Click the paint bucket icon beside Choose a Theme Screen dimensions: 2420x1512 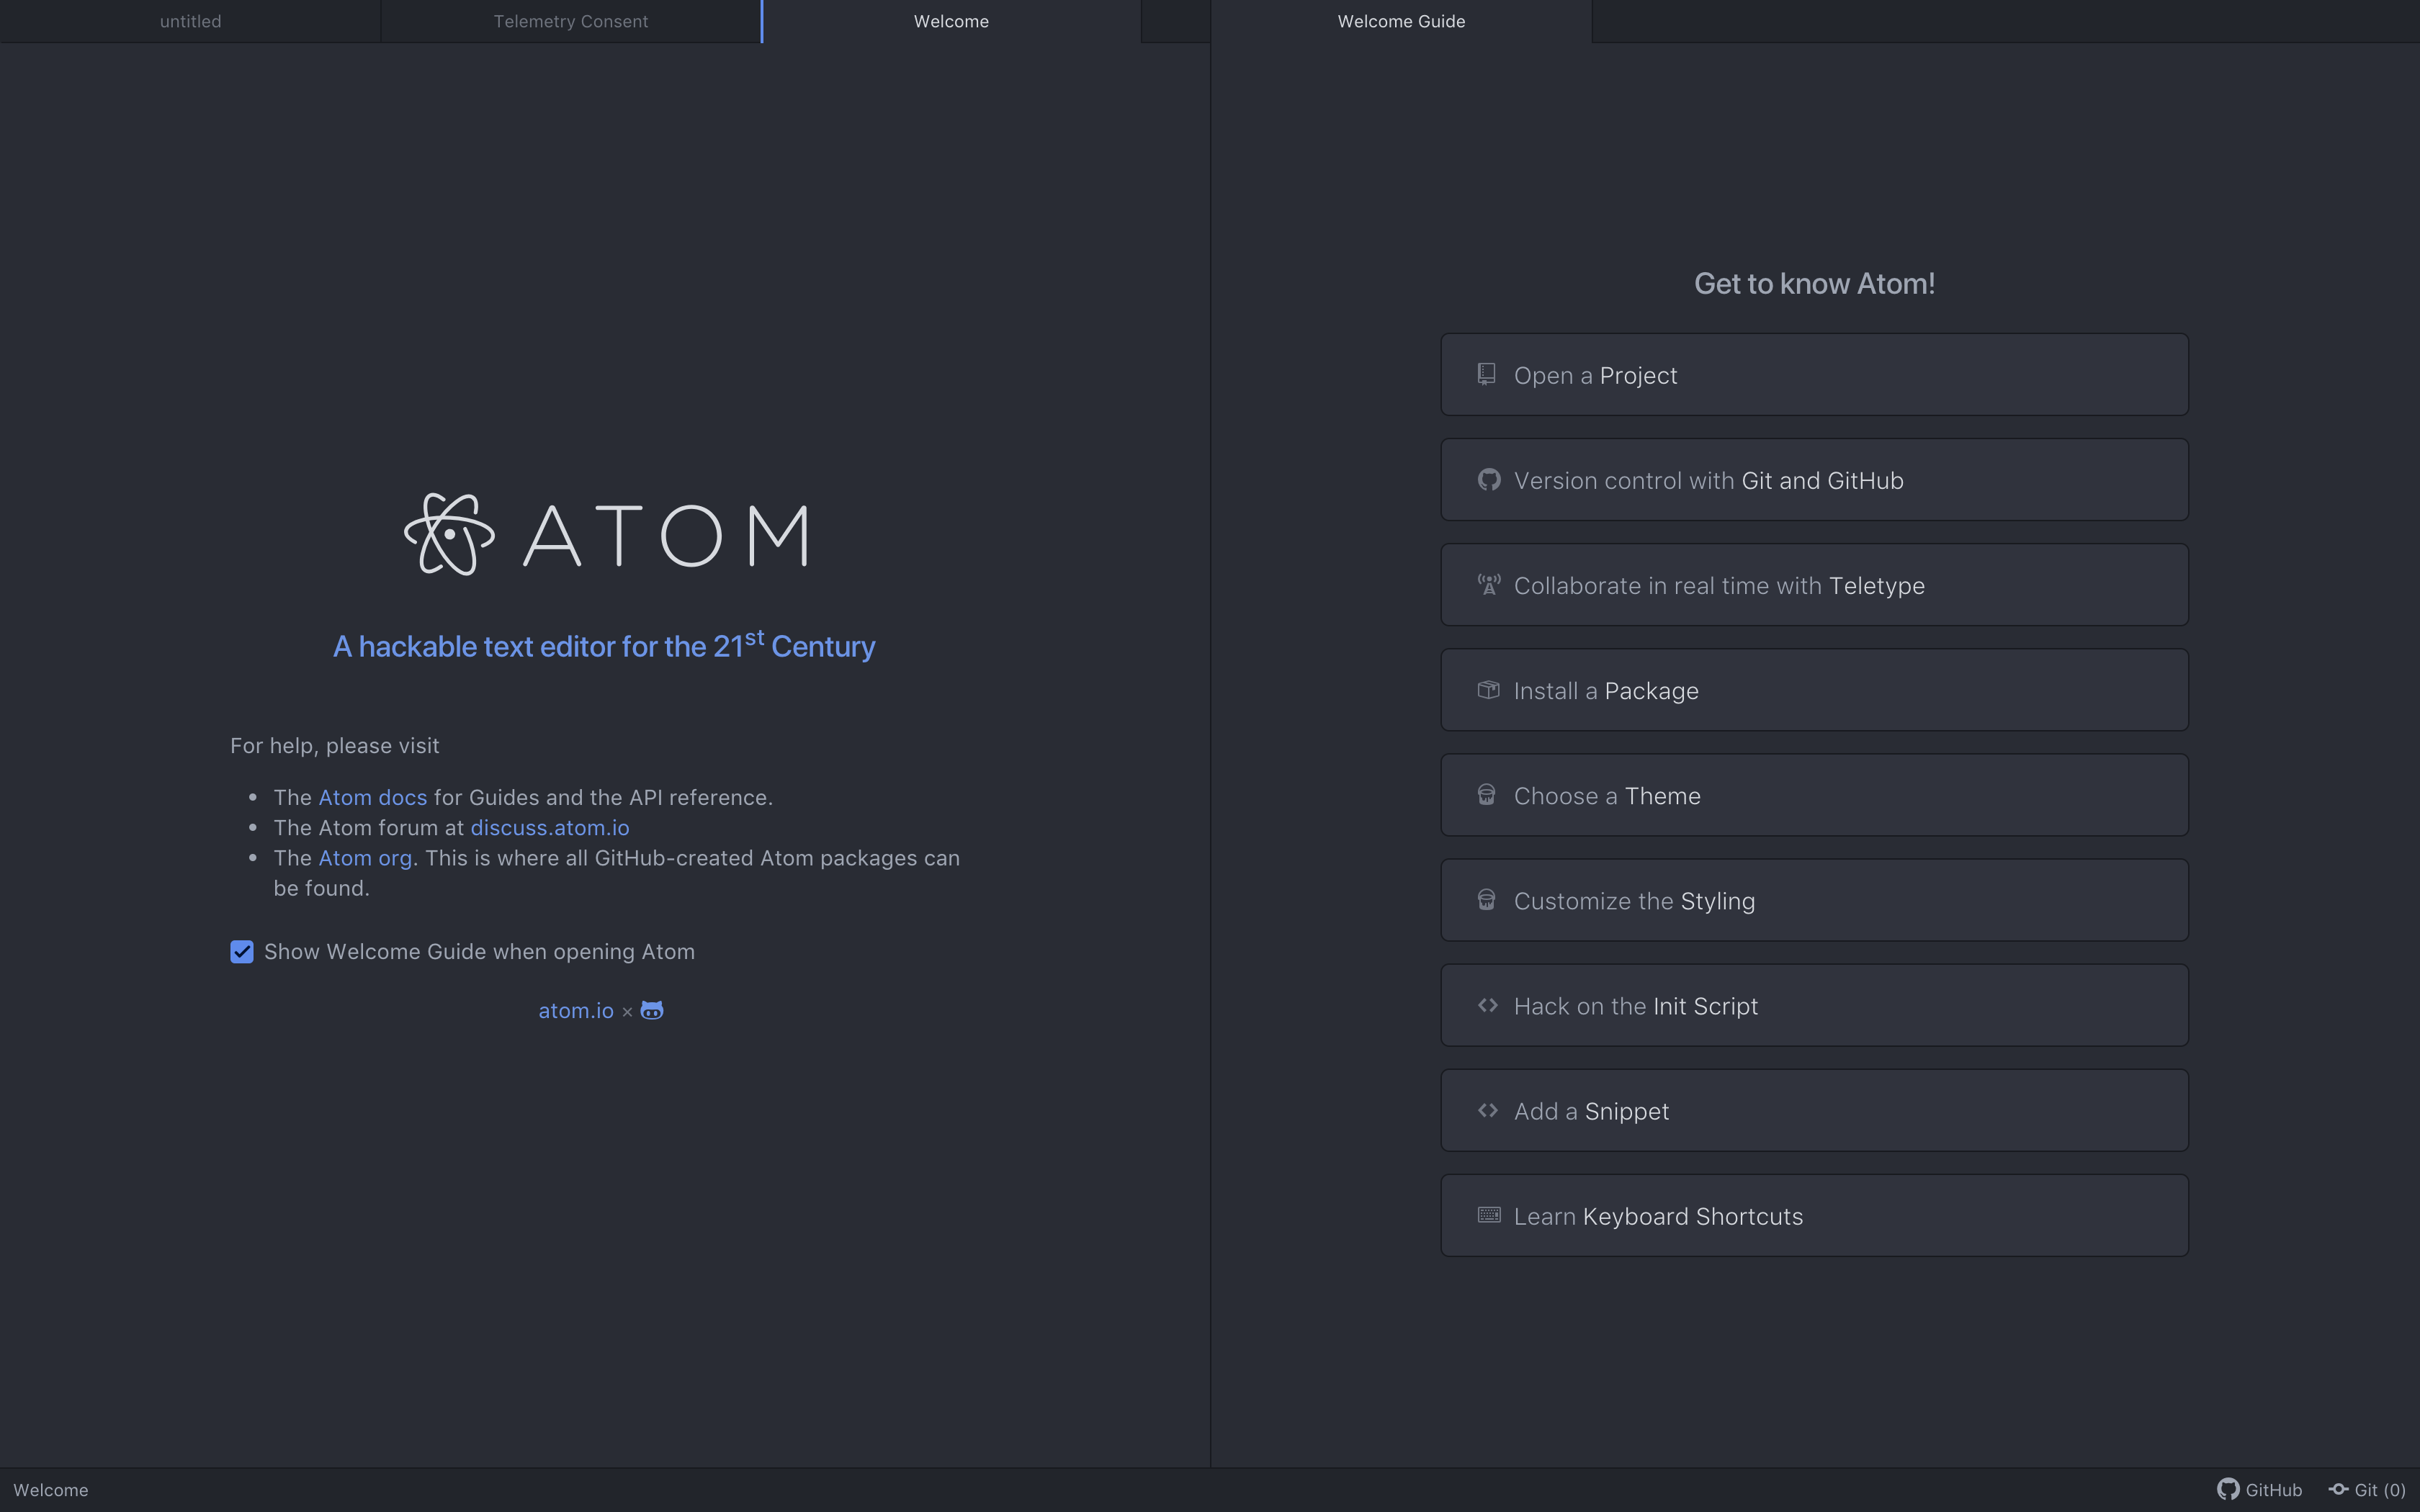click(x=1487, y=795)
